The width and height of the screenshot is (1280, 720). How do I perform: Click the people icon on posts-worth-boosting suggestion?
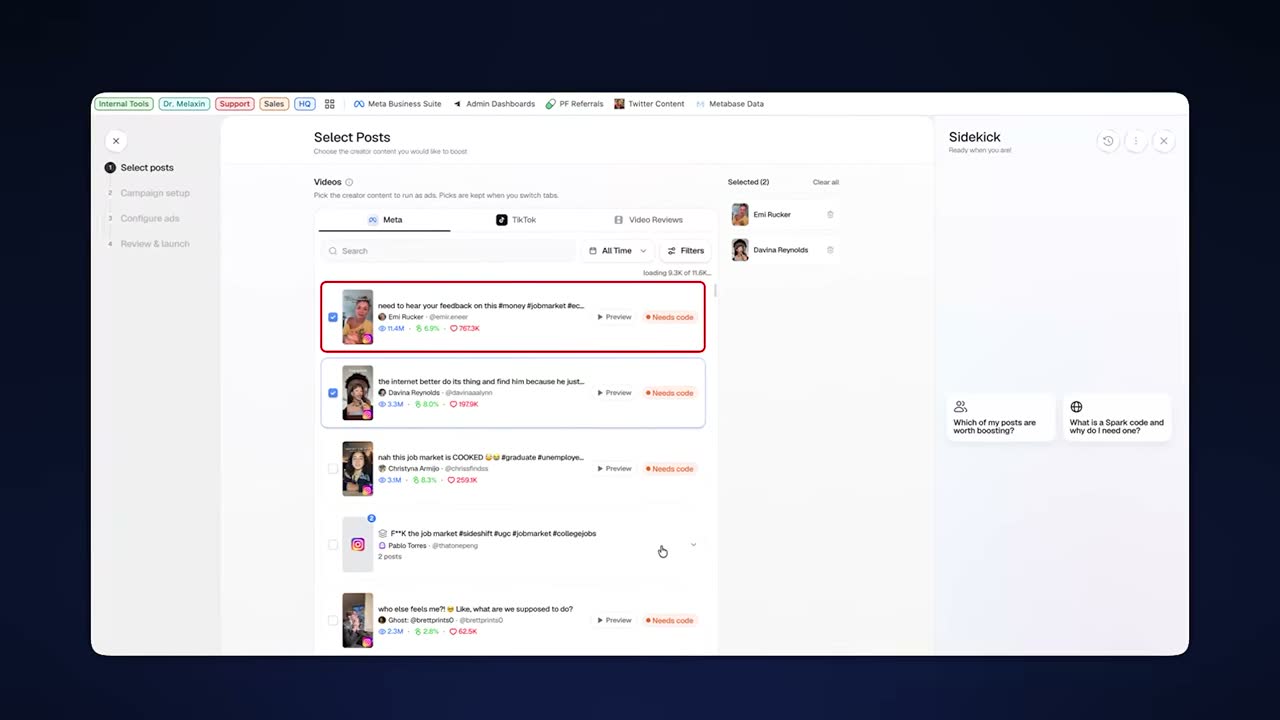tap(960, 407)
